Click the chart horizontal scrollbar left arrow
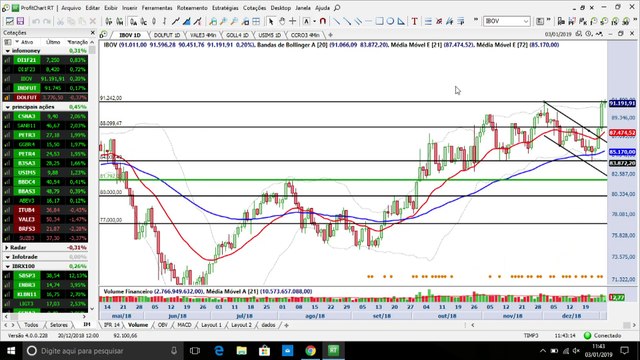The image size is (640, 360). 473,325
